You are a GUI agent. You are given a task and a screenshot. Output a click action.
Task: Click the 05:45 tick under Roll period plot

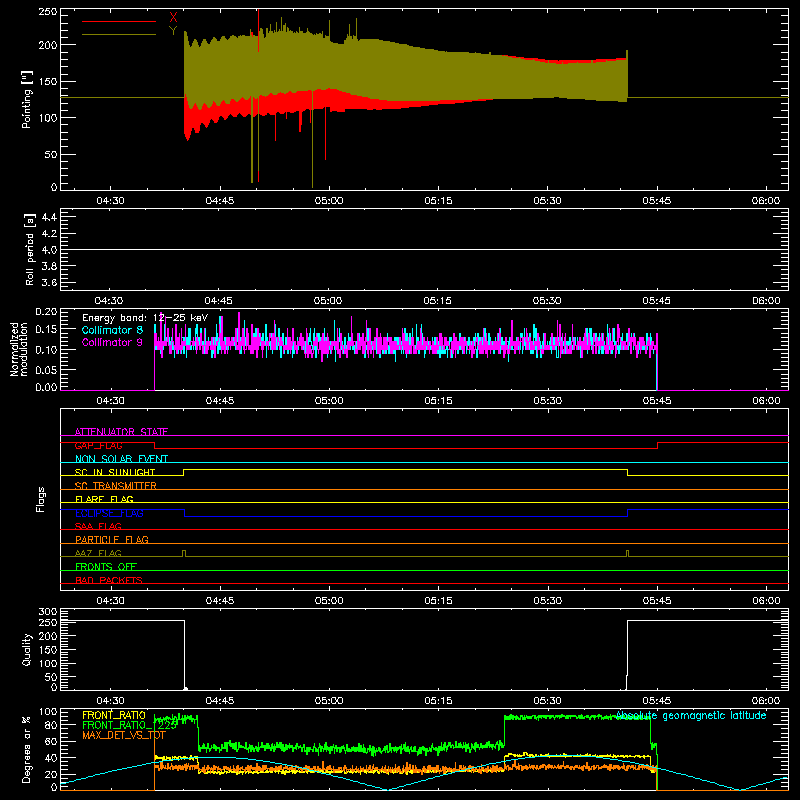656,301
